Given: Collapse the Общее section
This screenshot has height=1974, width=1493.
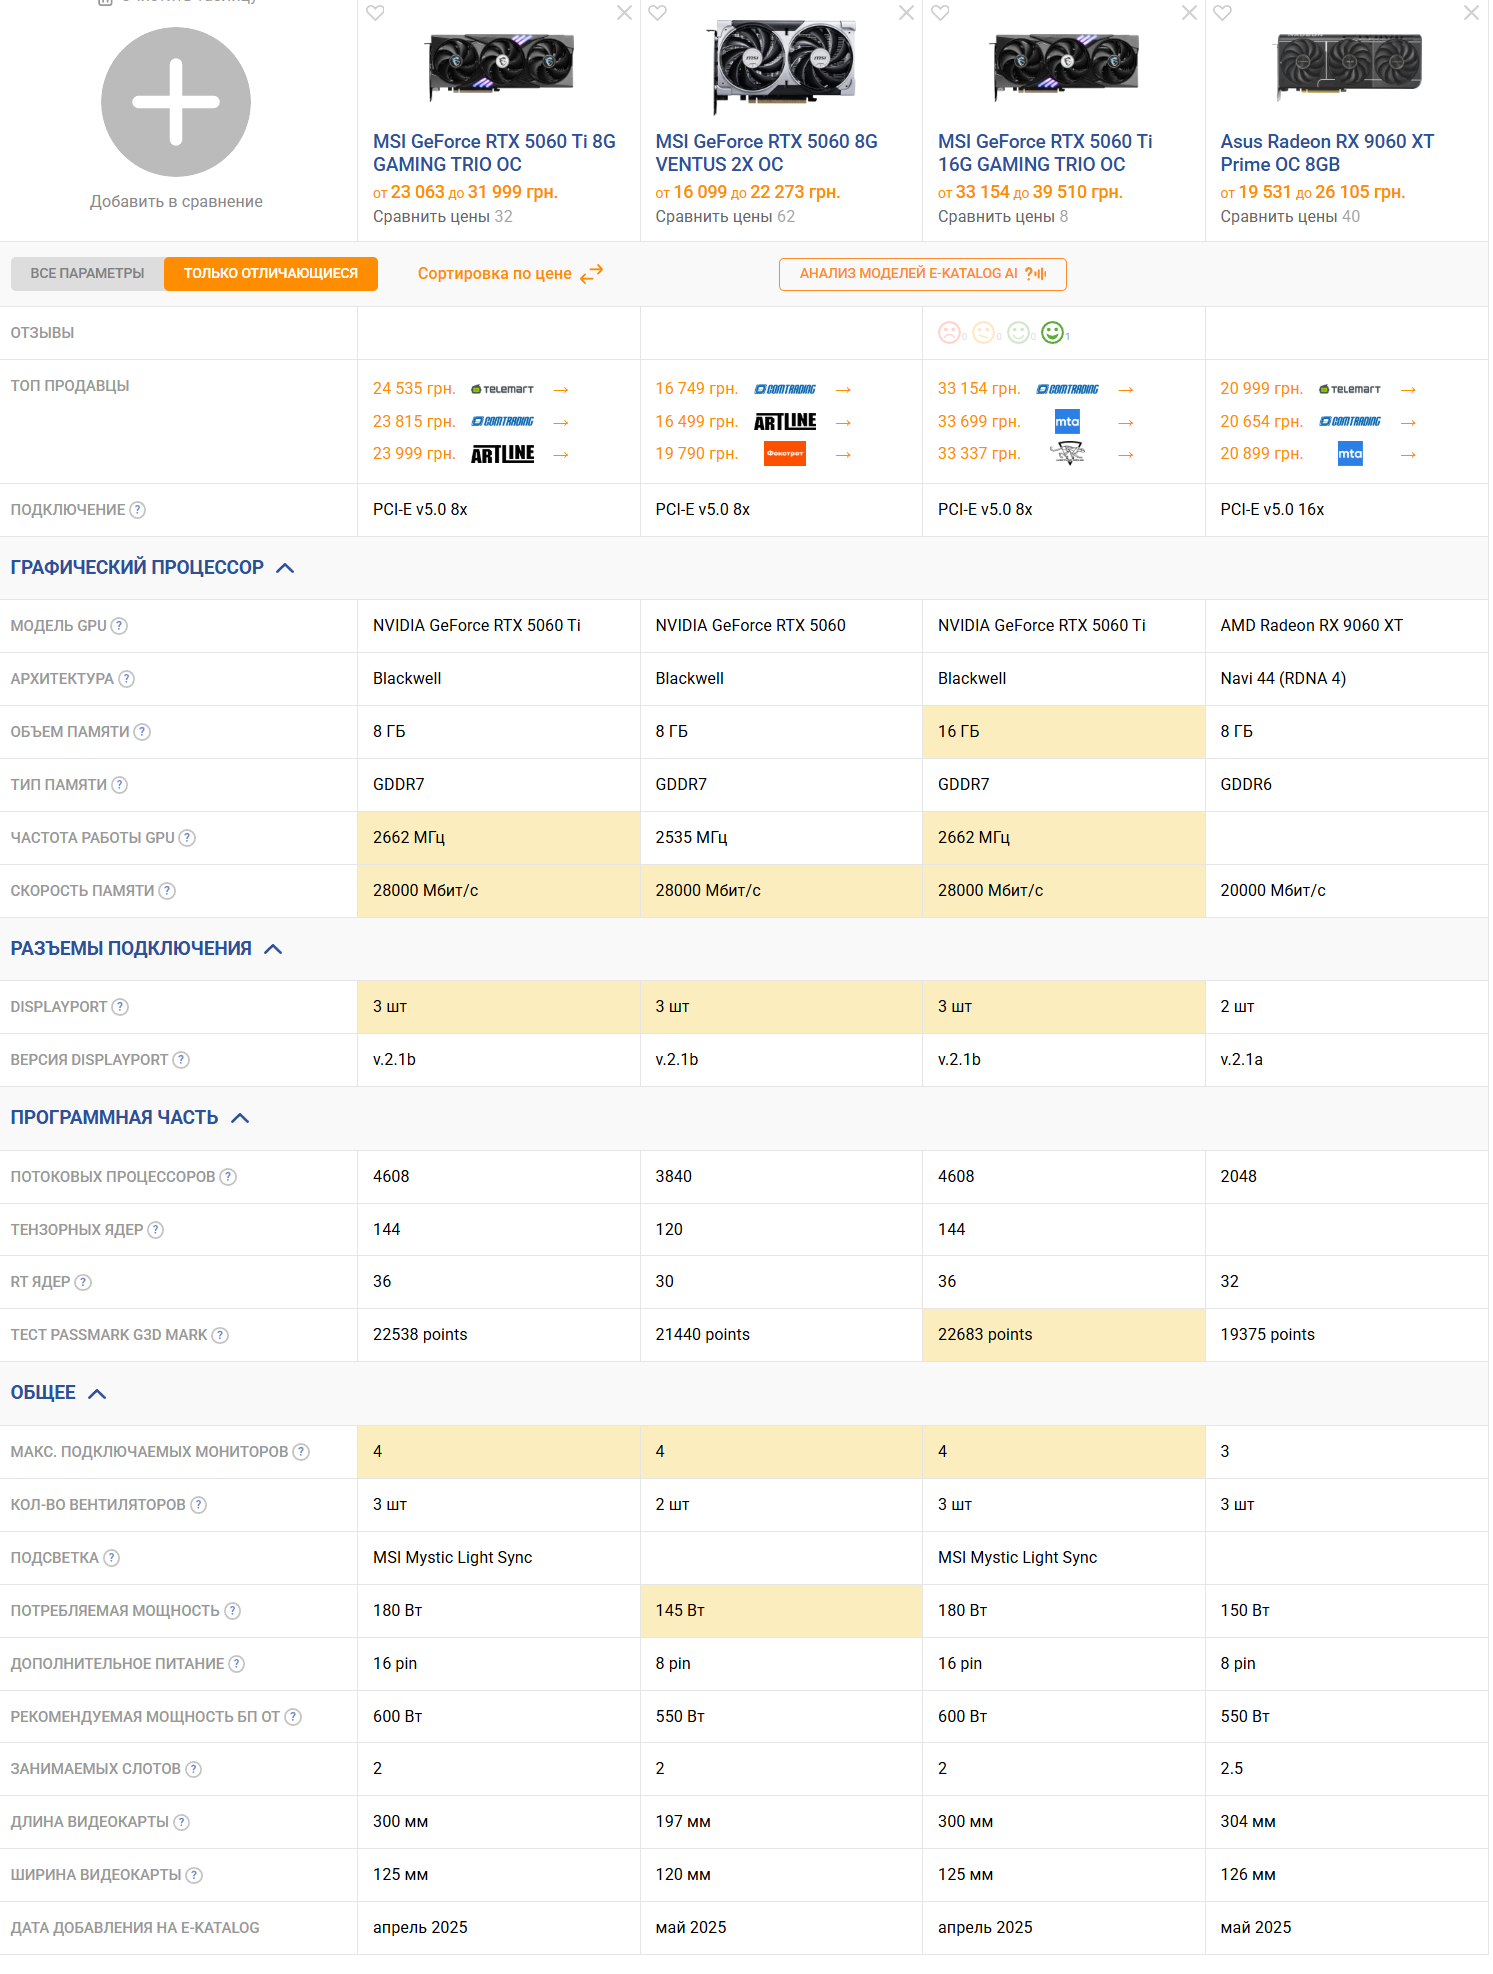Looking at the screenshot, I should [97, 1394].
